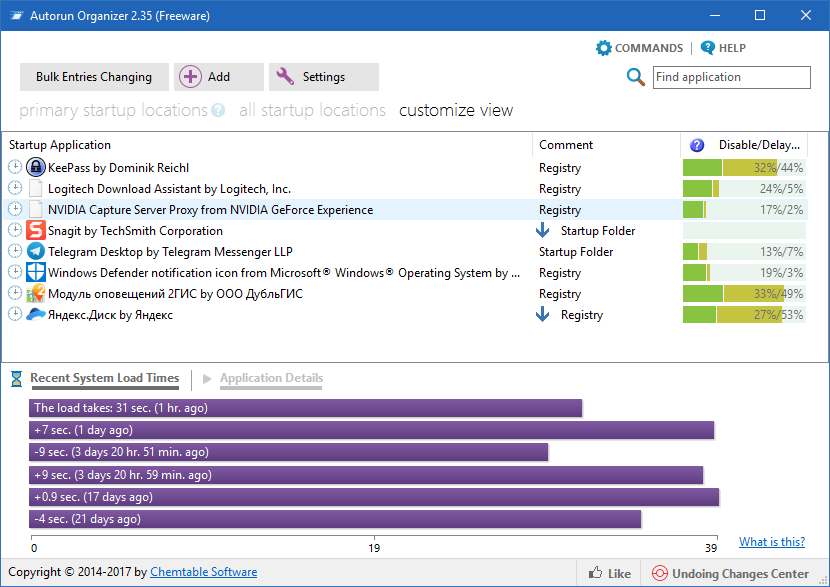Select 'The load takes: 31 sec.' bar

tap(305, 408)
